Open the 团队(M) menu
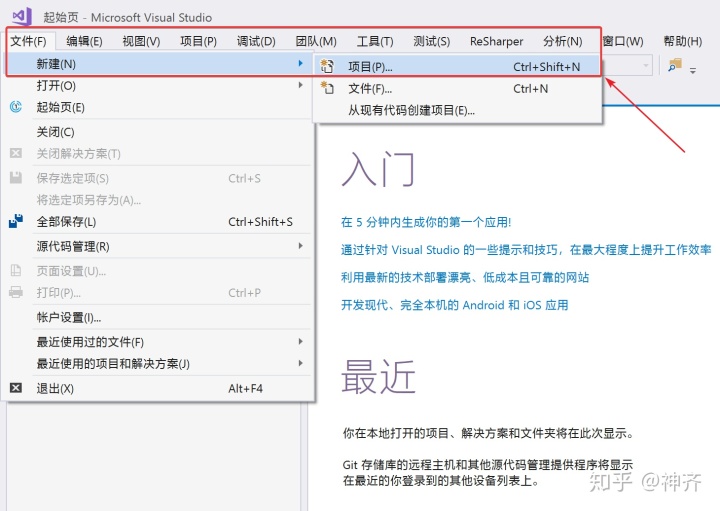The height and width of the screenshot is (511, 720). [316, 41]
